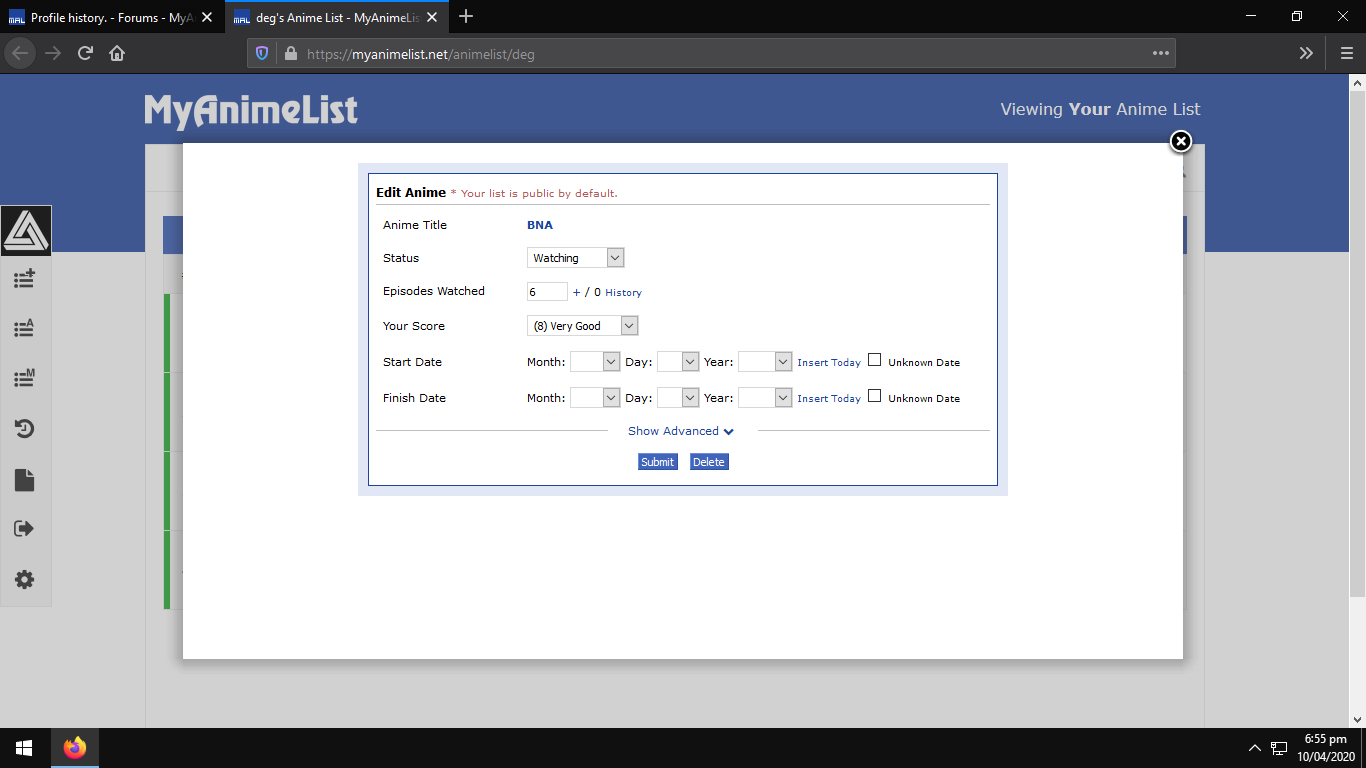Check Unknown Date for the Finish Date
Screen dimensions: 1366x768
[875, 397]
